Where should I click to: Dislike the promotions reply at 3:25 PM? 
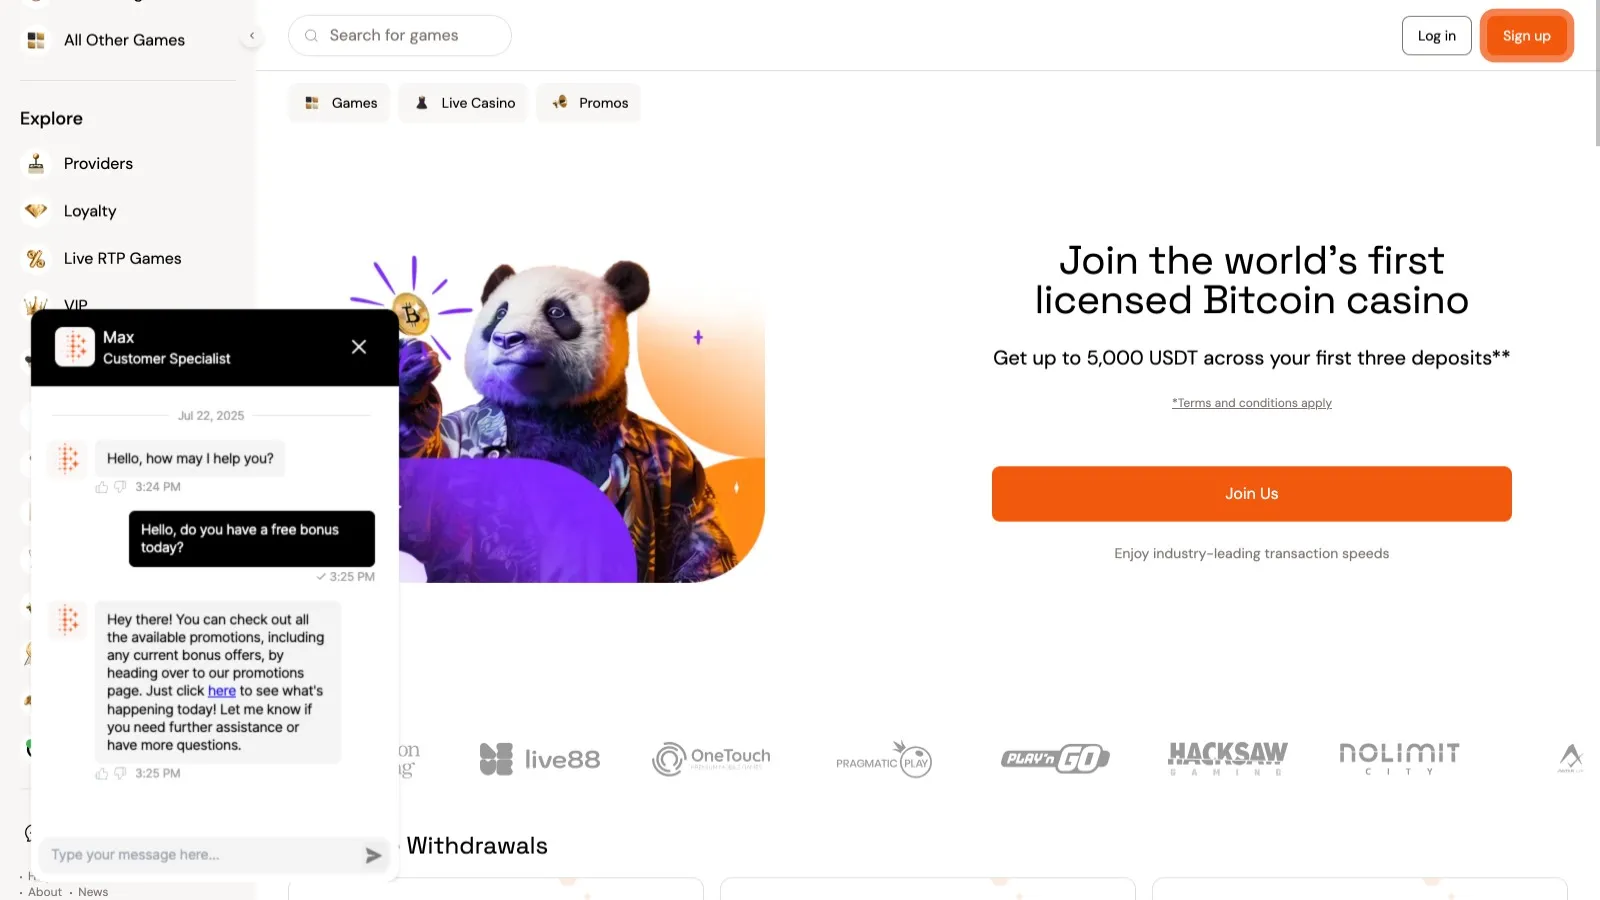pos(120,774)
